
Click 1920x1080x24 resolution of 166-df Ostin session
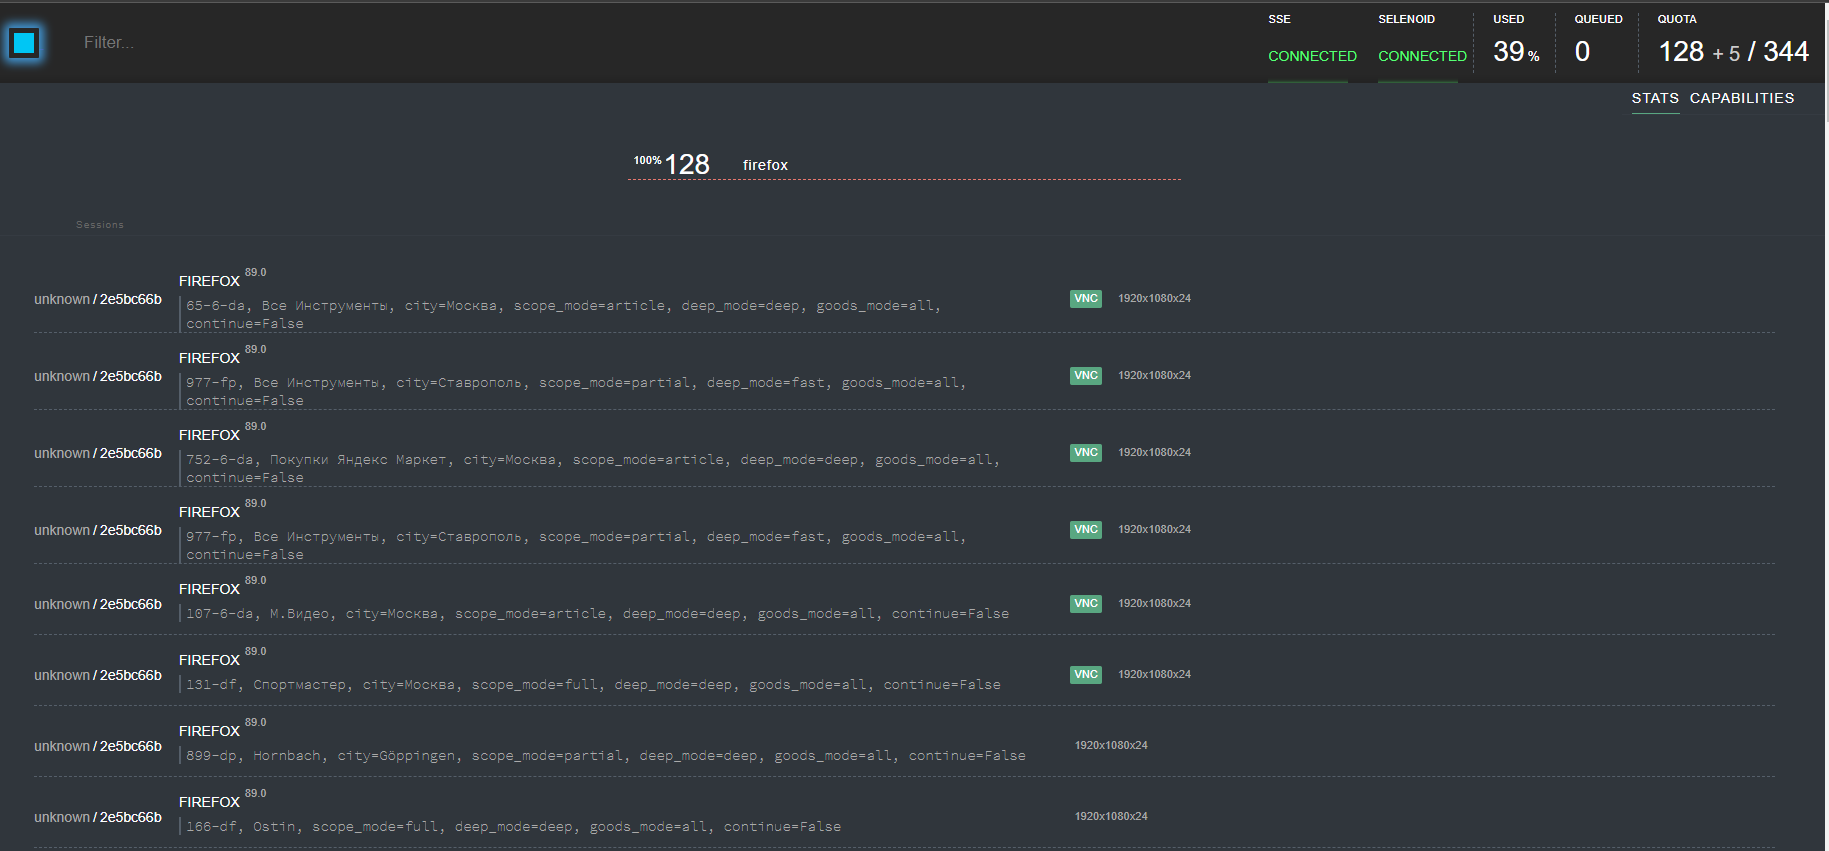coord(1111,816)
